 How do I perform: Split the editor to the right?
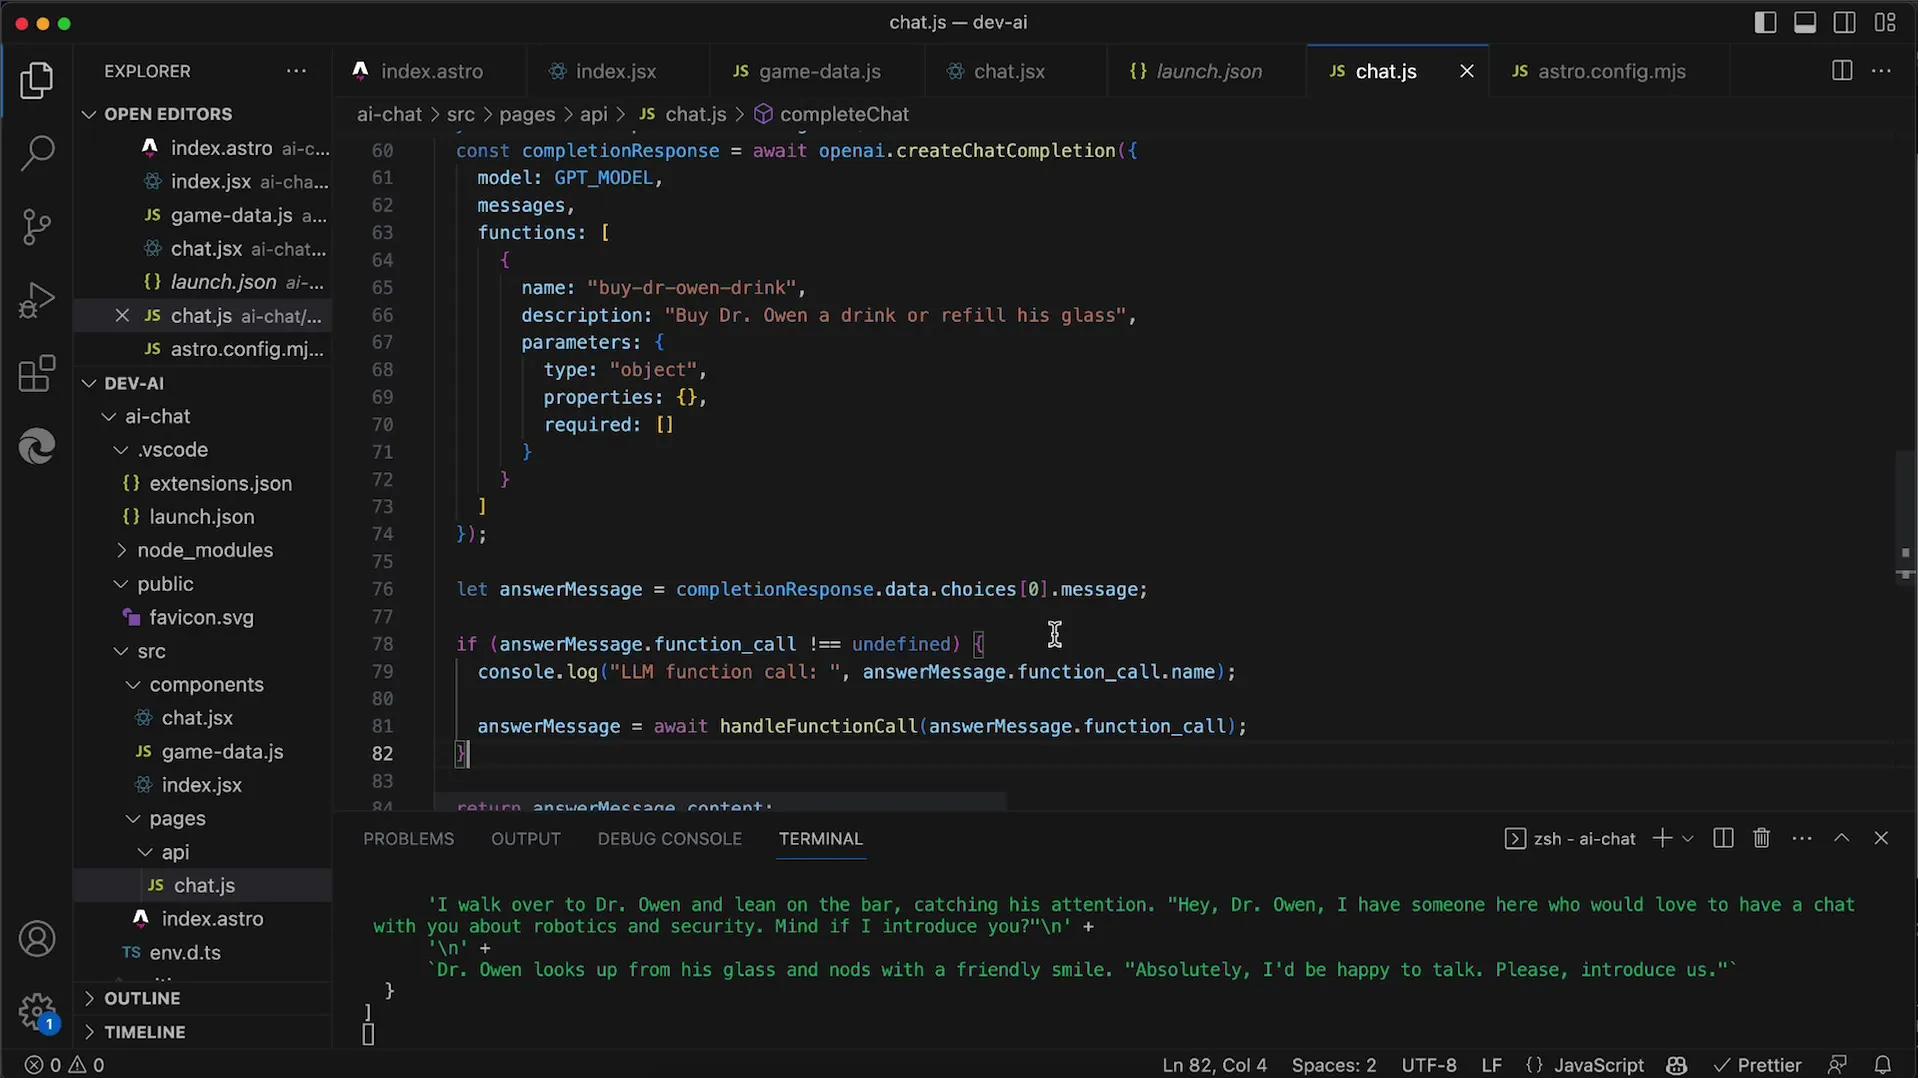pyautogui.click(x=1842, y=71)
